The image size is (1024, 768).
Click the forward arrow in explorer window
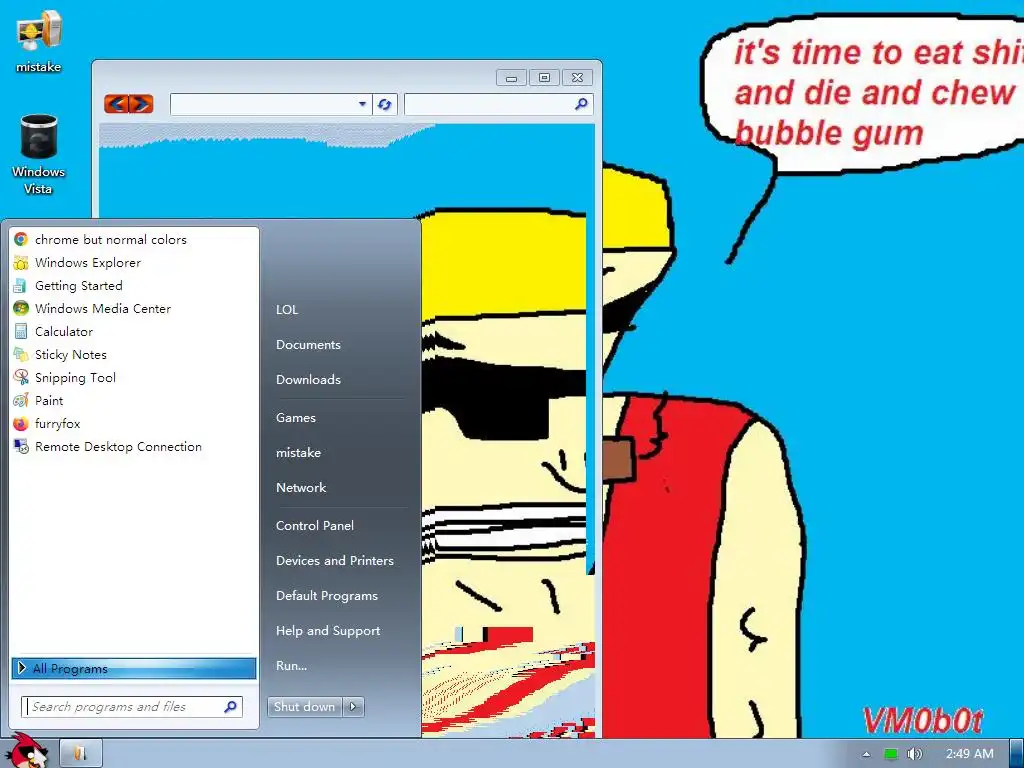[x=141, y=104]
